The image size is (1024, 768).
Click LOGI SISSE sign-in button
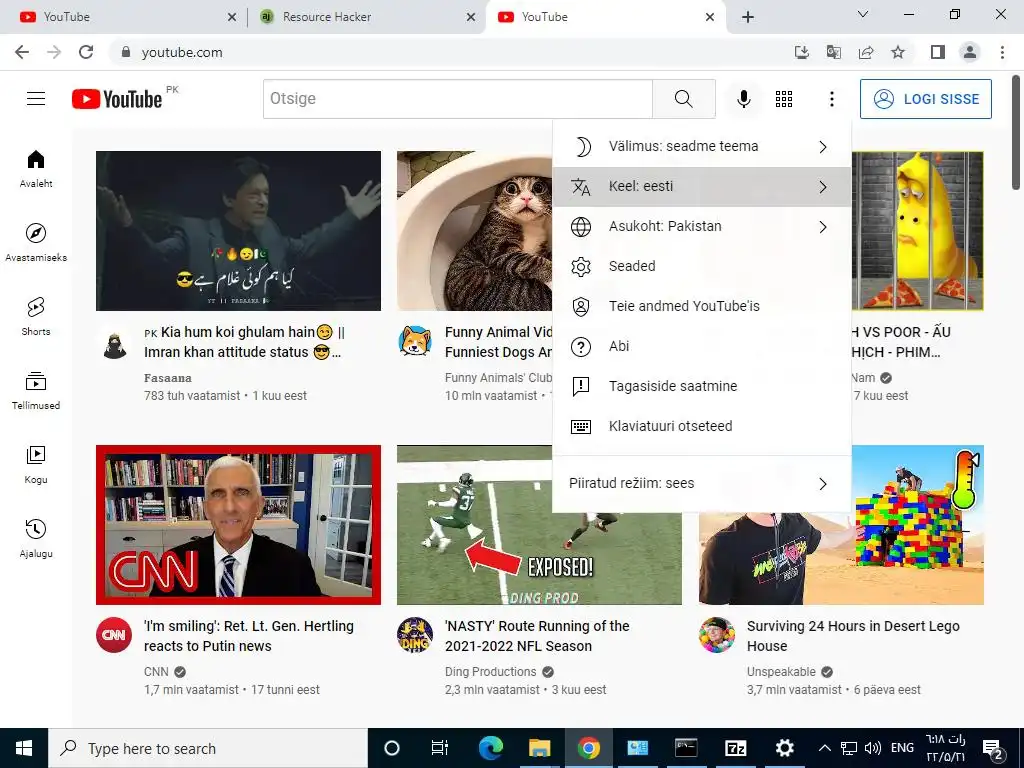point(925,99)
